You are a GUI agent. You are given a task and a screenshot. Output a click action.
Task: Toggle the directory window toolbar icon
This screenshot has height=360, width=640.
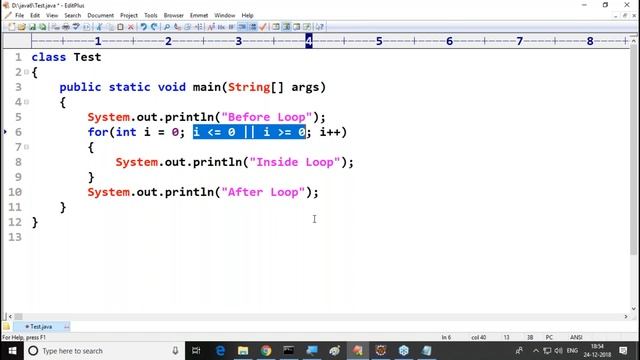(x=276, y=27)
